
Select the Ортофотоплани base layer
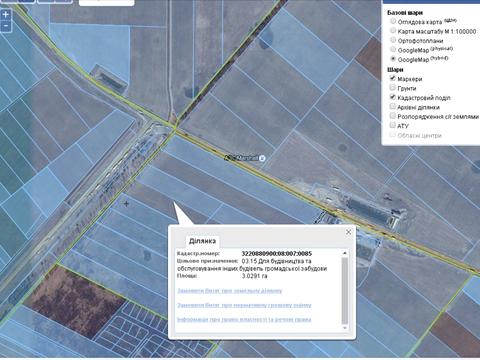[x=393, y=40]
